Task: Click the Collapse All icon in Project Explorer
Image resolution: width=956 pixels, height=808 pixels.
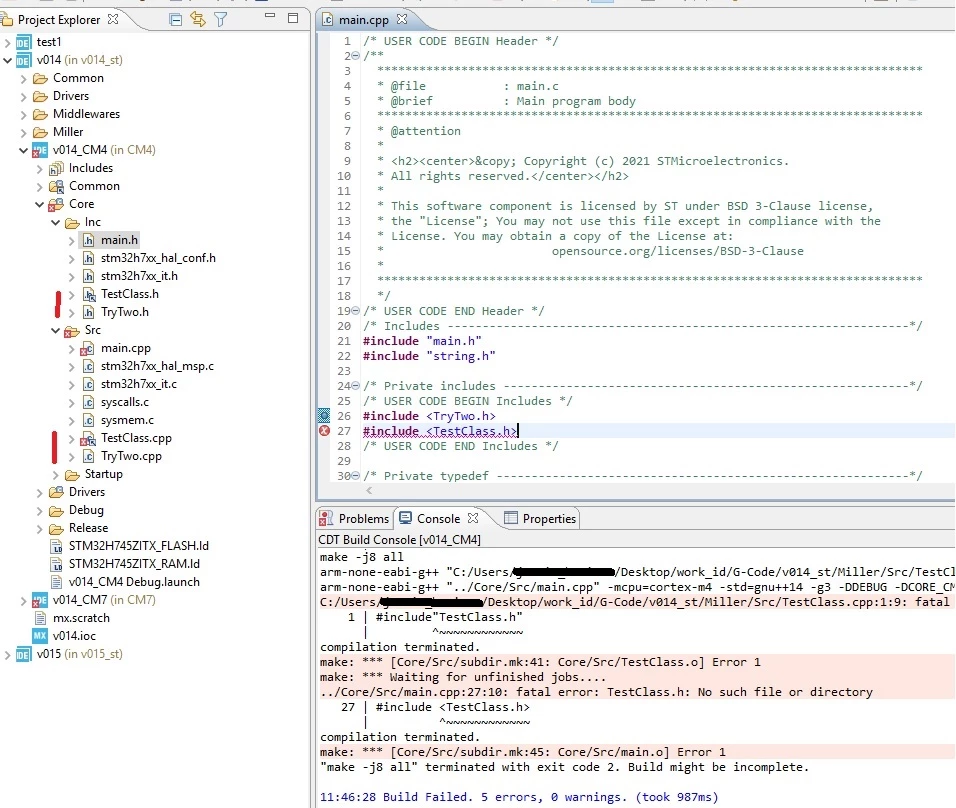Action: (176, 20)
